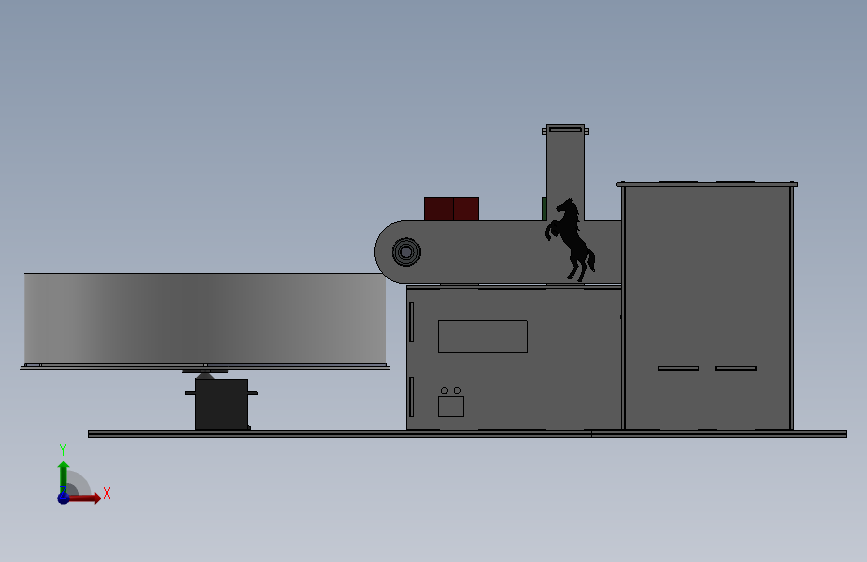Select the cap at the top of the column

pyautogui.click(x=565, y=129)
